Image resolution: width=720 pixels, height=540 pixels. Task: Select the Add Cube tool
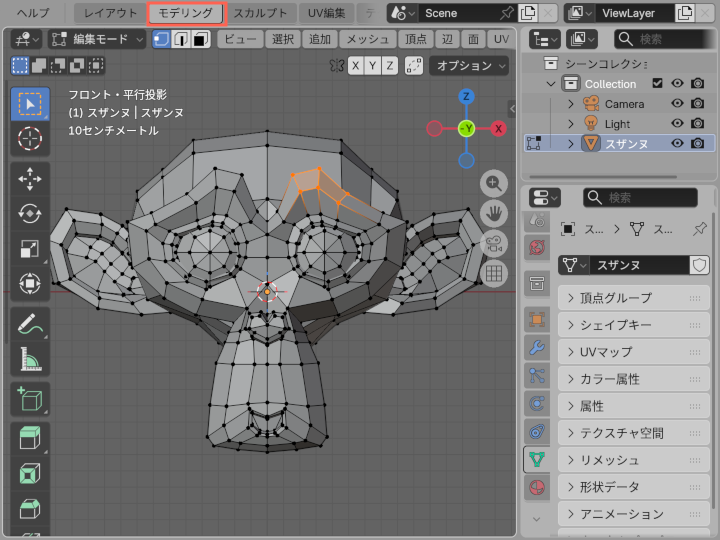tap(30, 399)
